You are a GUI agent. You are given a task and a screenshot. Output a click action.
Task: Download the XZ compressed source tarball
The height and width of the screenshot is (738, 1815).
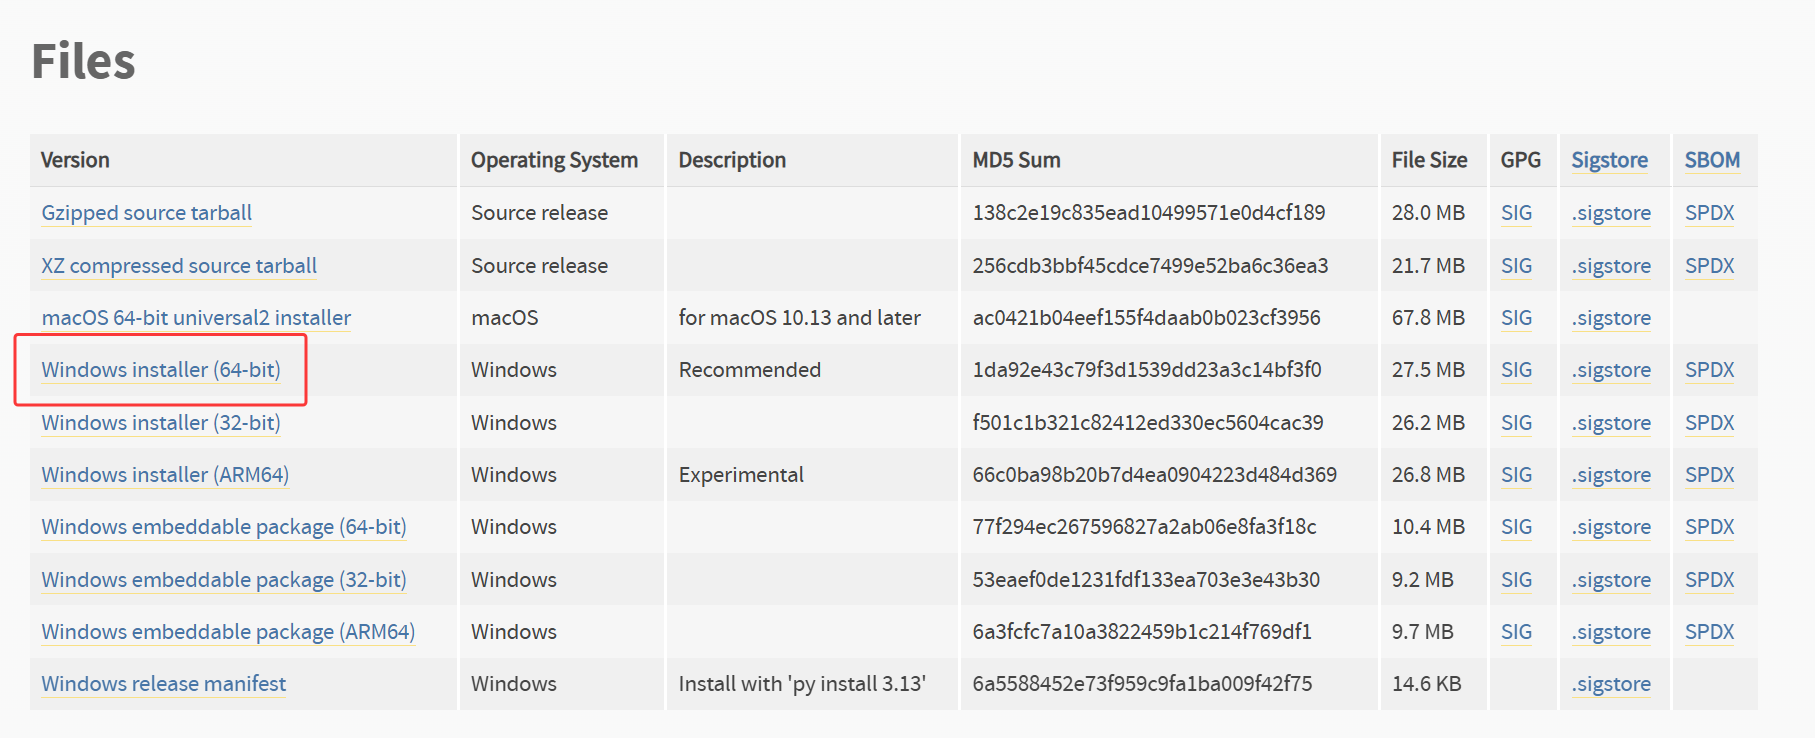(179, 266)
